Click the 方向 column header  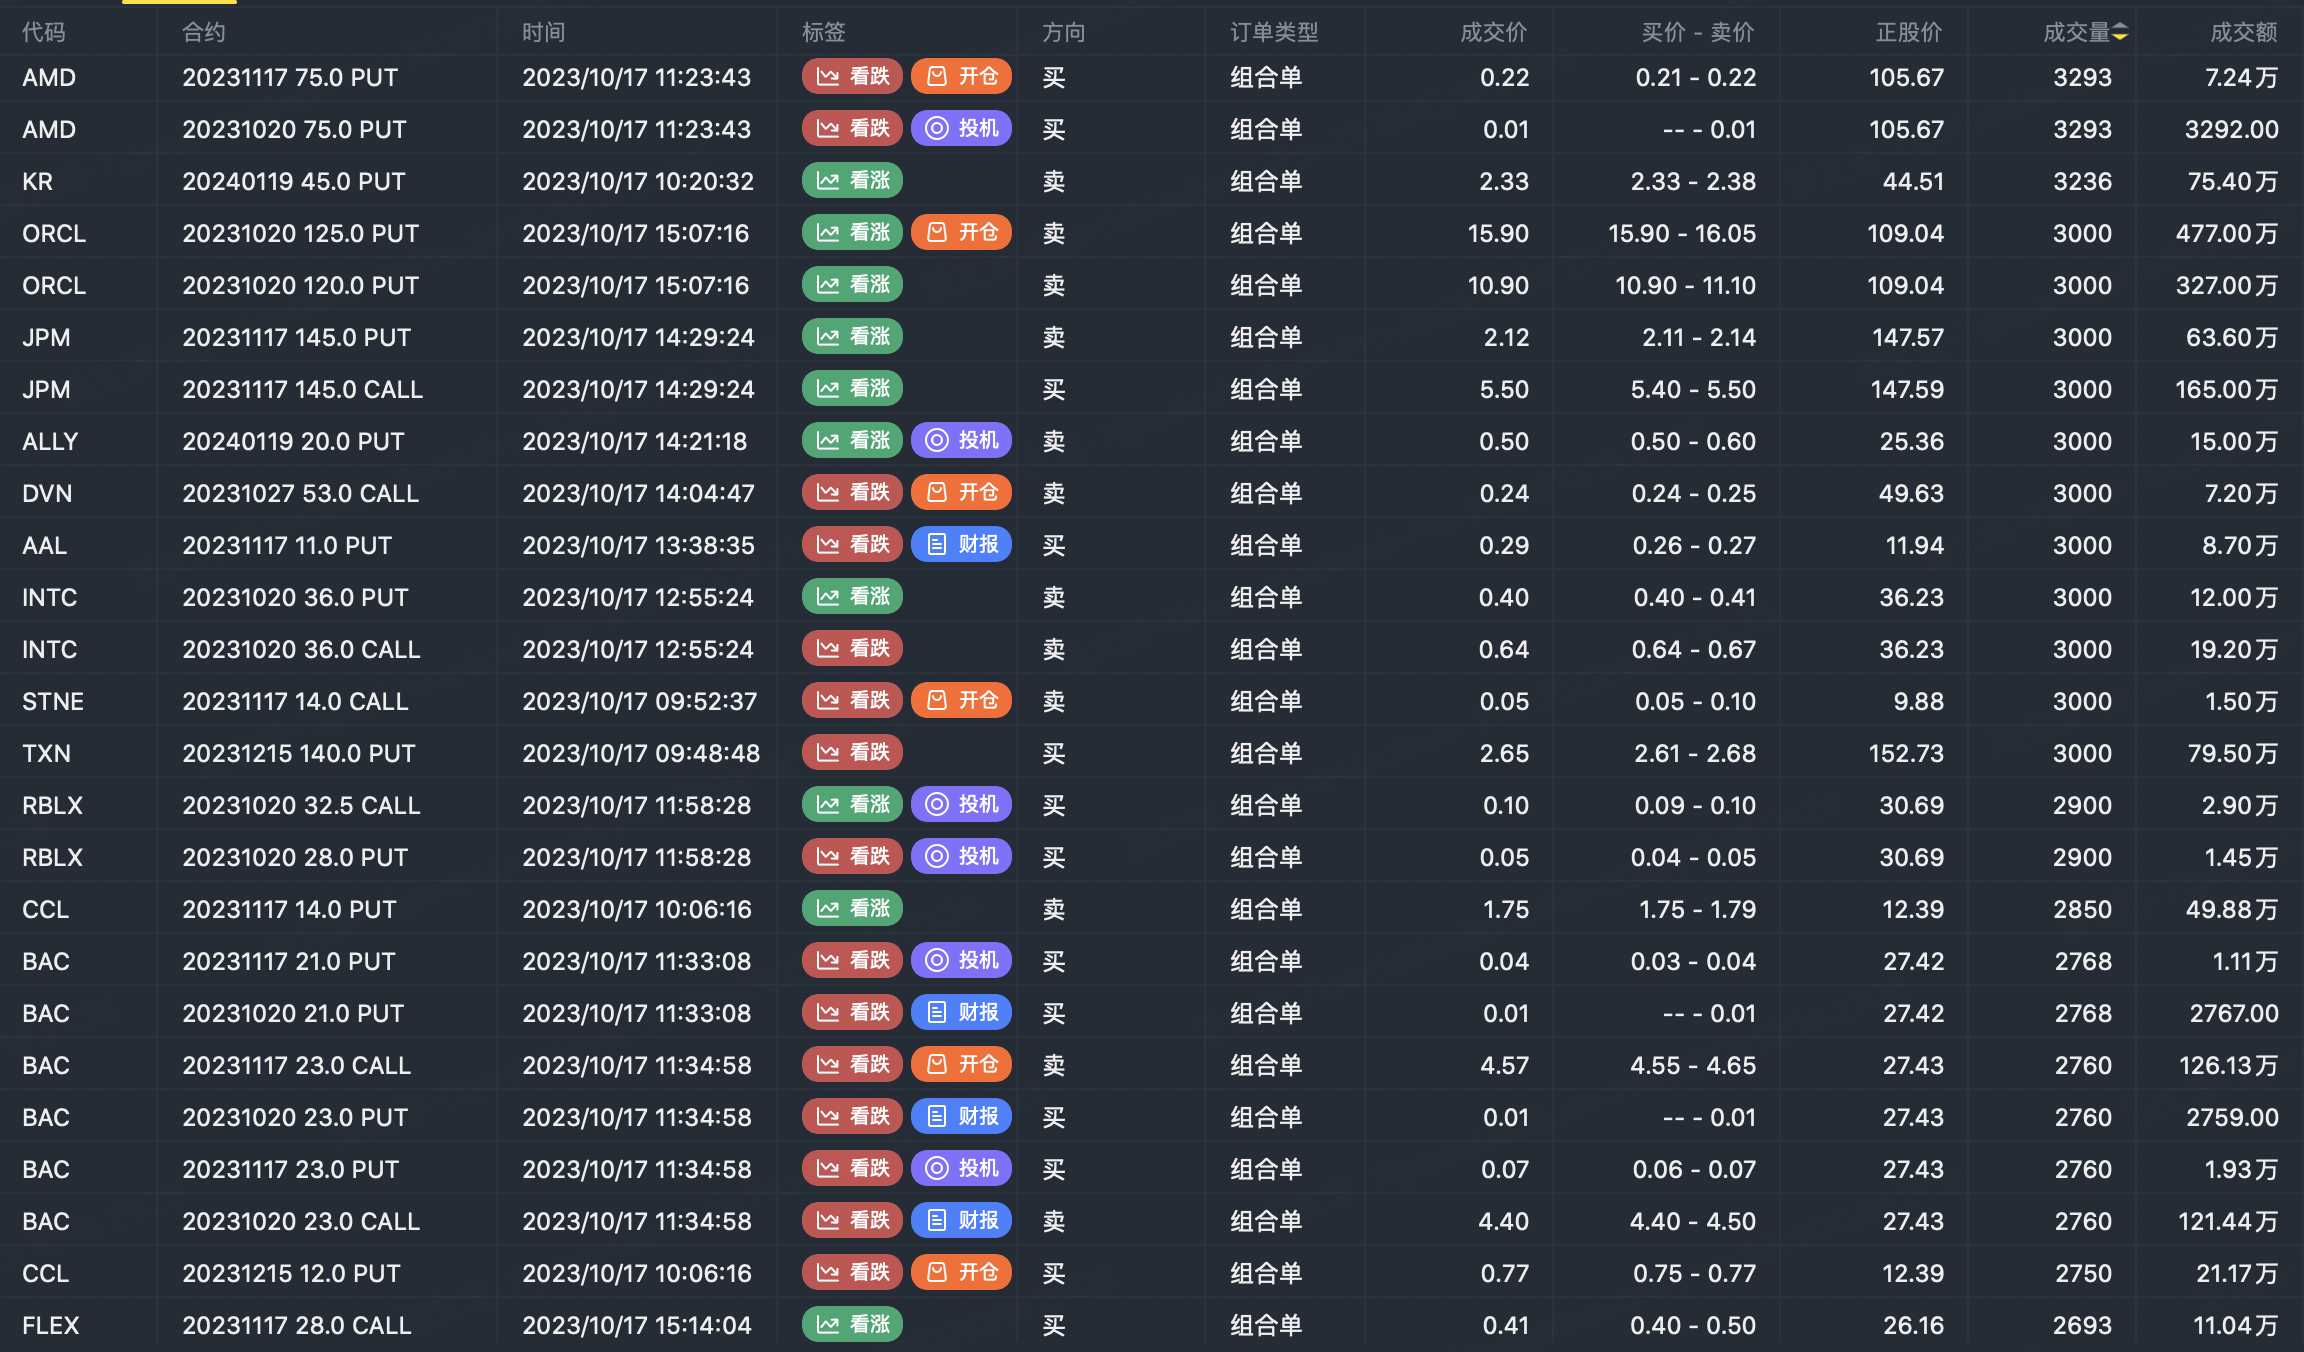point(1064,33)
